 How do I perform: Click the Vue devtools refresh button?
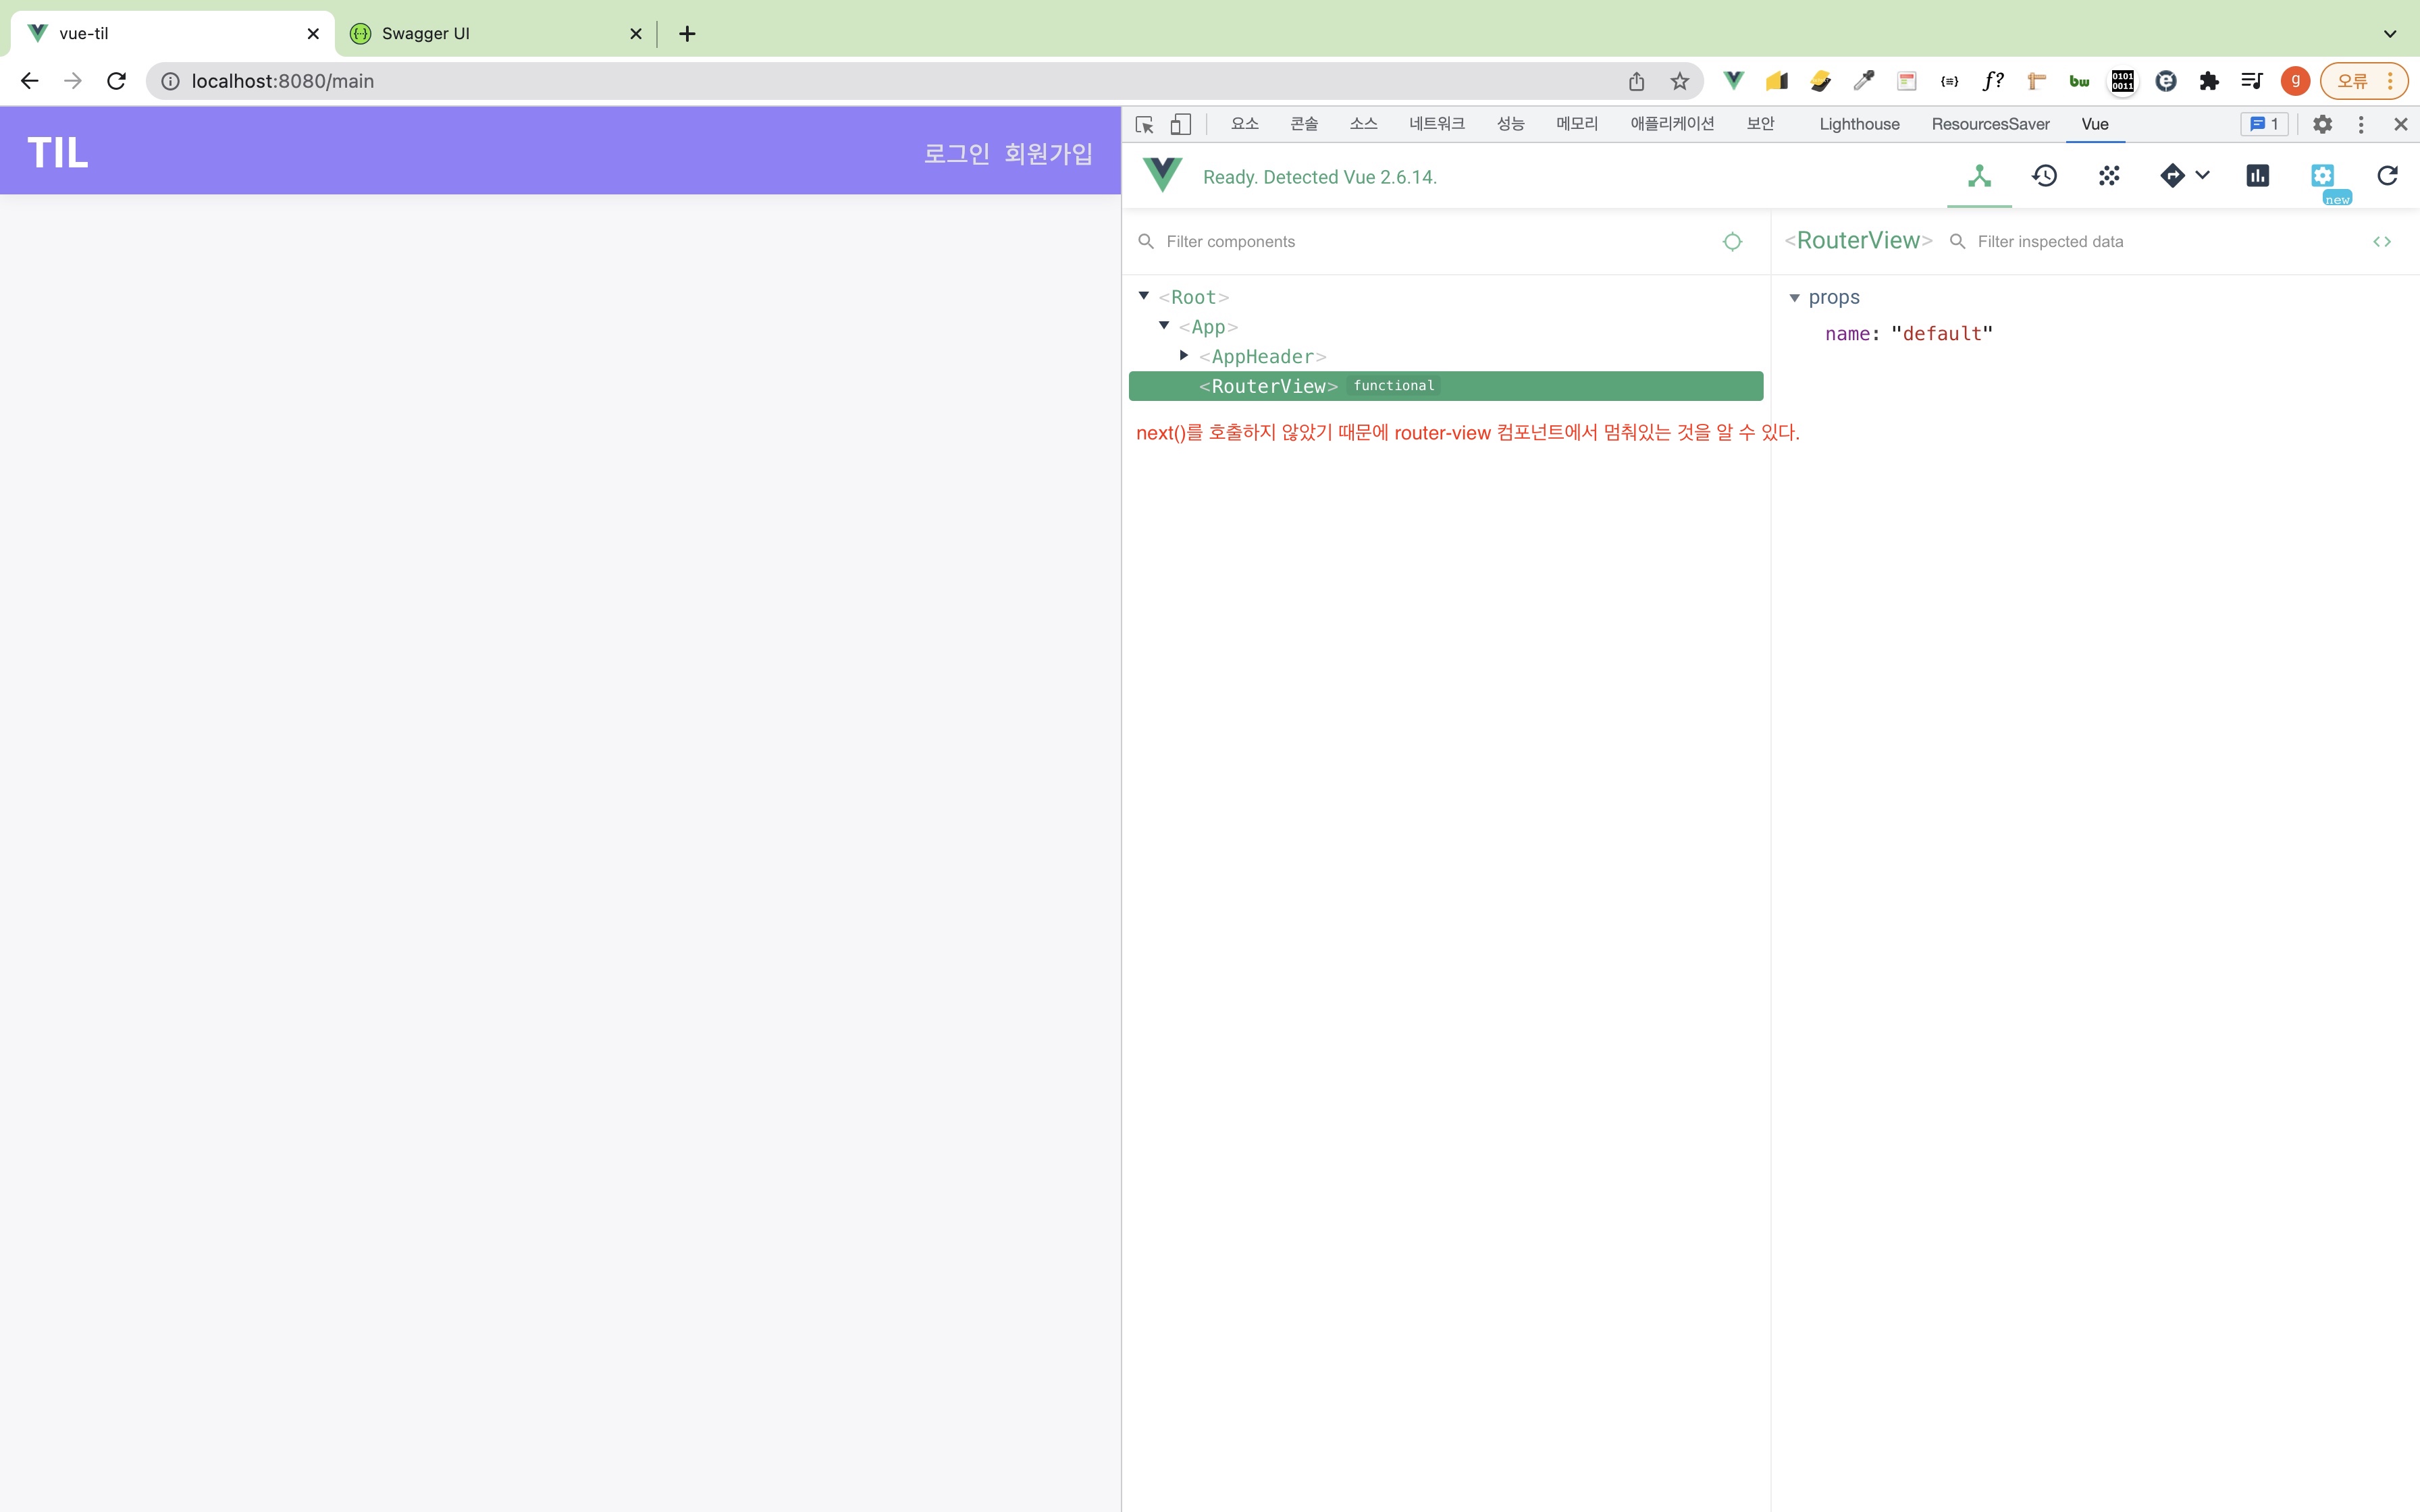2387,176
